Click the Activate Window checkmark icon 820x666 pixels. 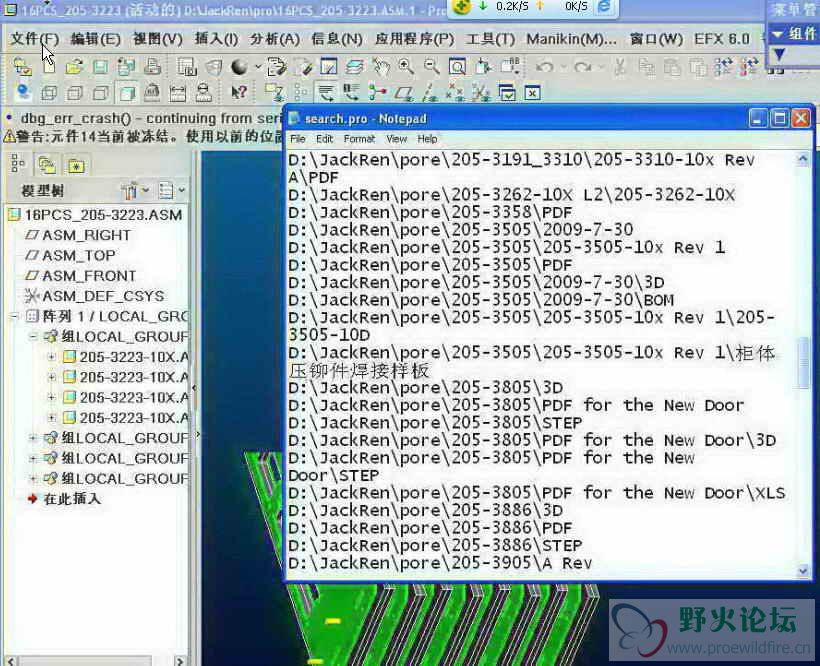[x=507, y=93]
